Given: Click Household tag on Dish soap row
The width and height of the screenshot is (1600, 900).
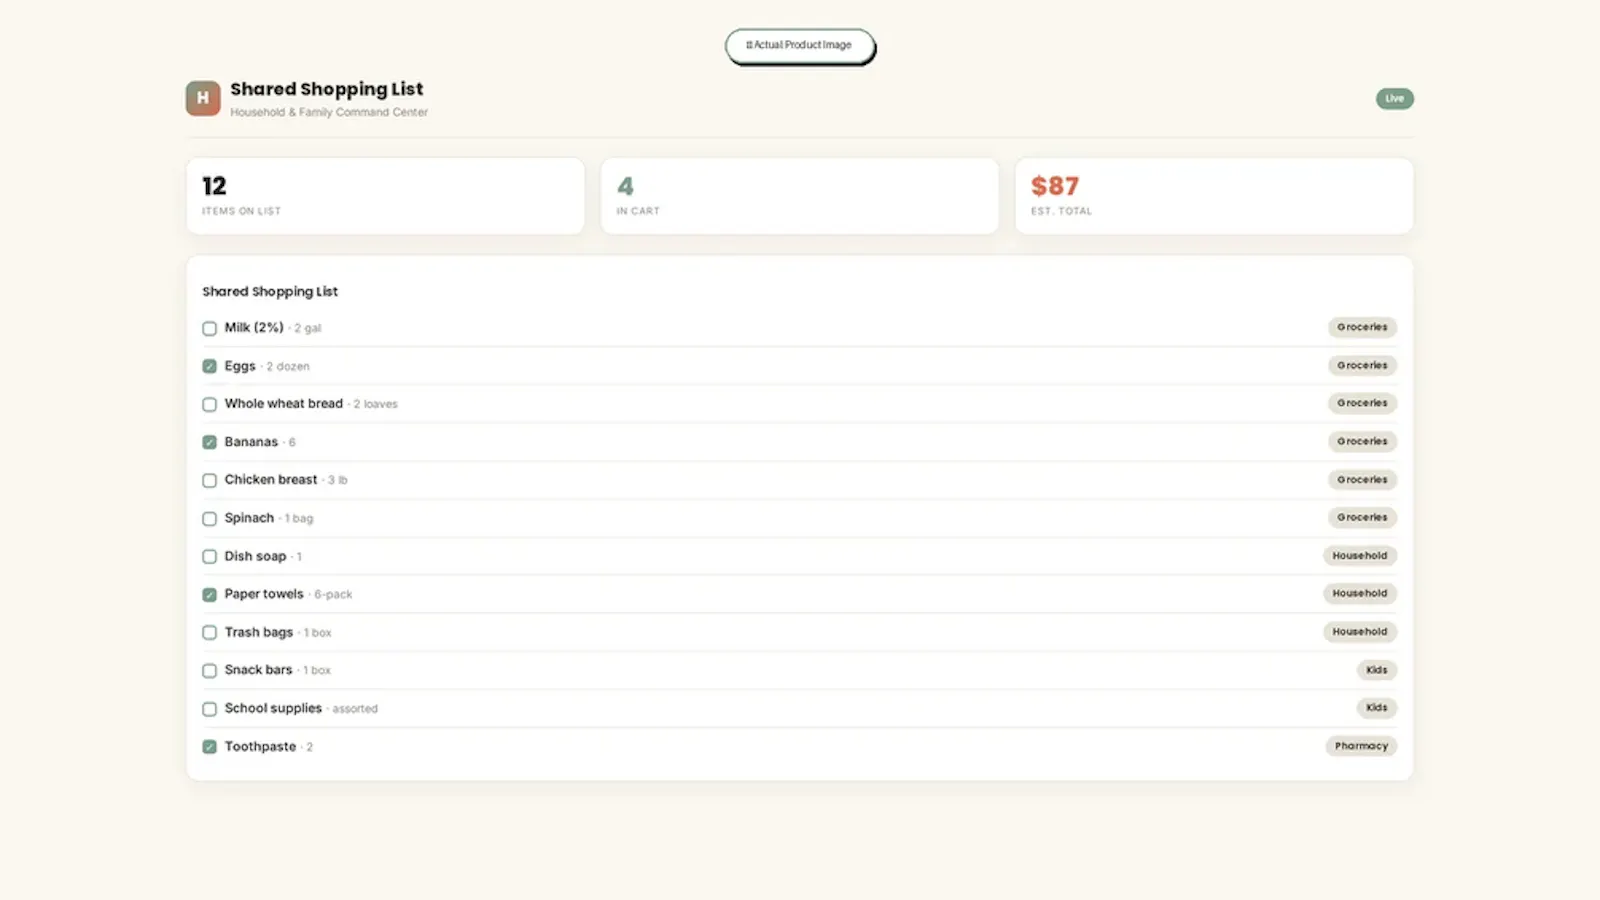Looking at the screenshot, I should click(x=1359, y=555).
